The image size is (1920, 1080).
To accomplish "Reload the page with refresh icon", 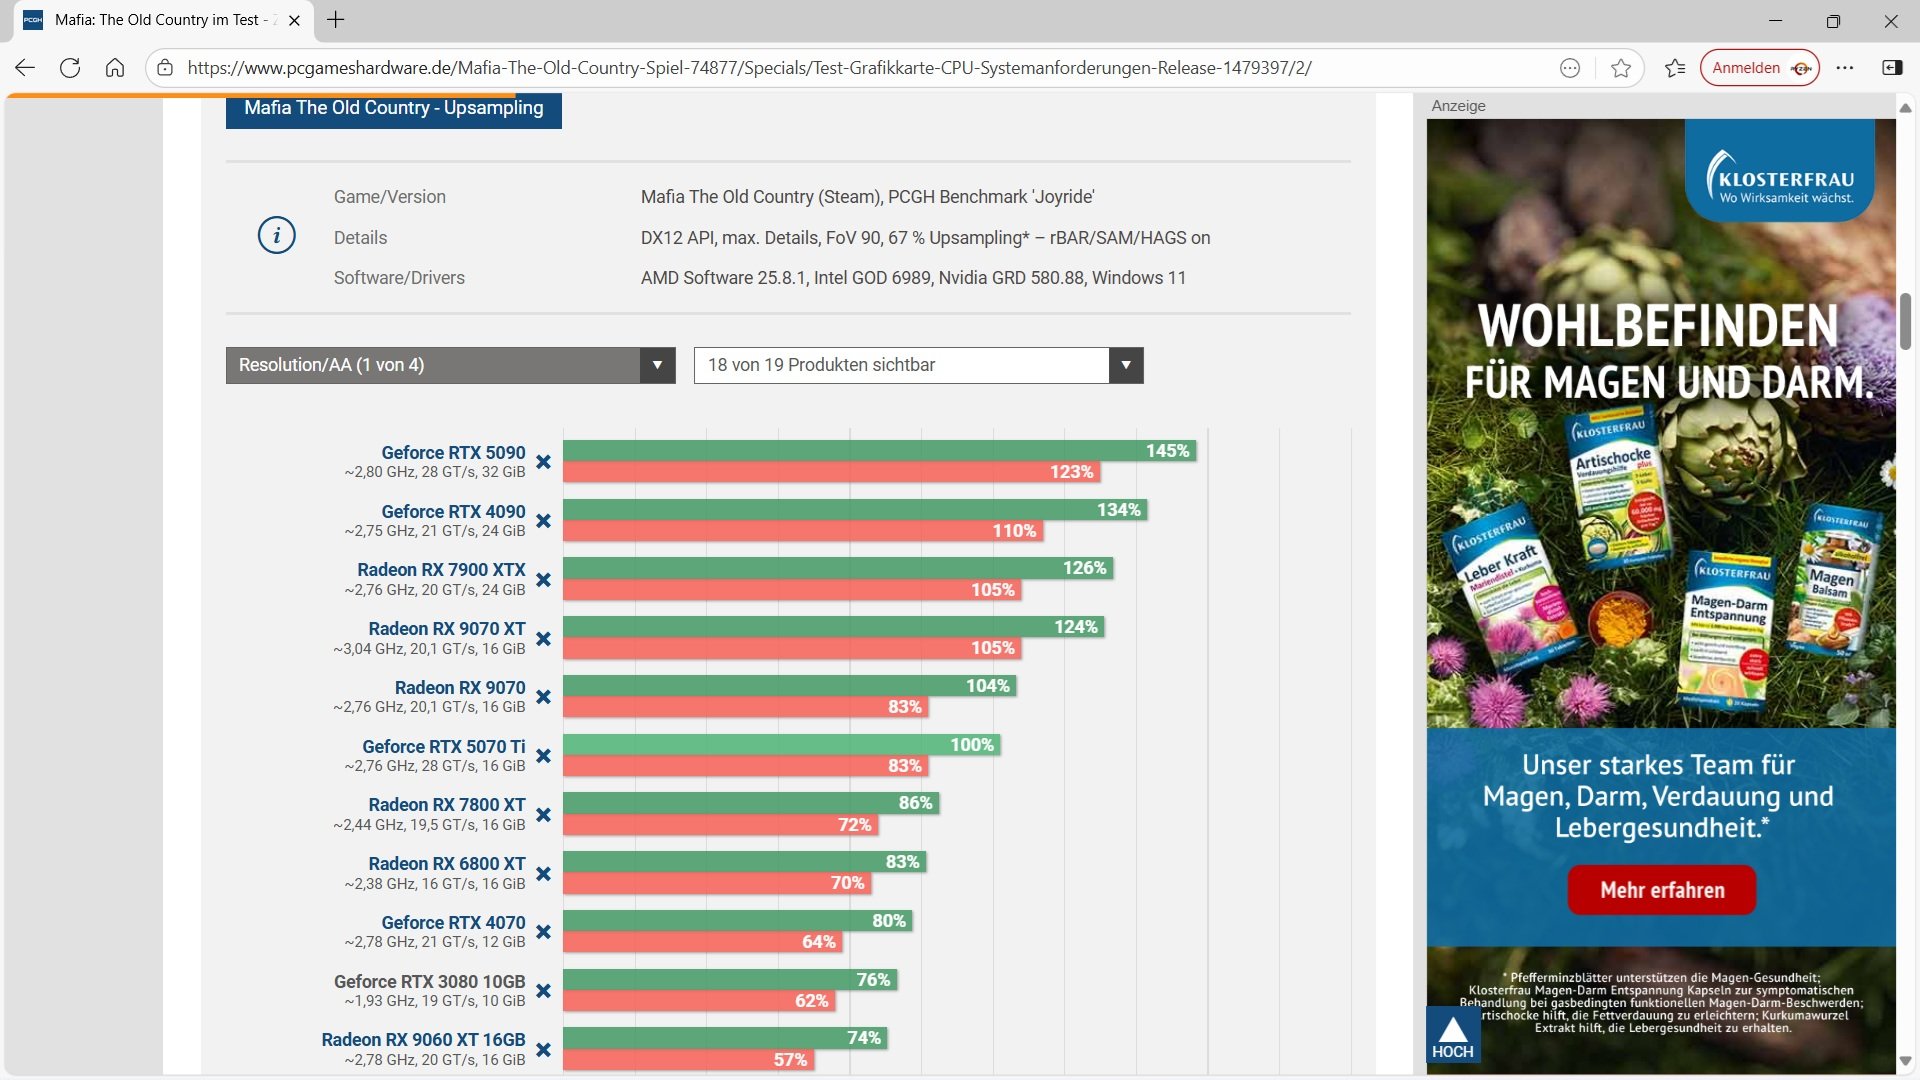I will (x=70, y=68).
